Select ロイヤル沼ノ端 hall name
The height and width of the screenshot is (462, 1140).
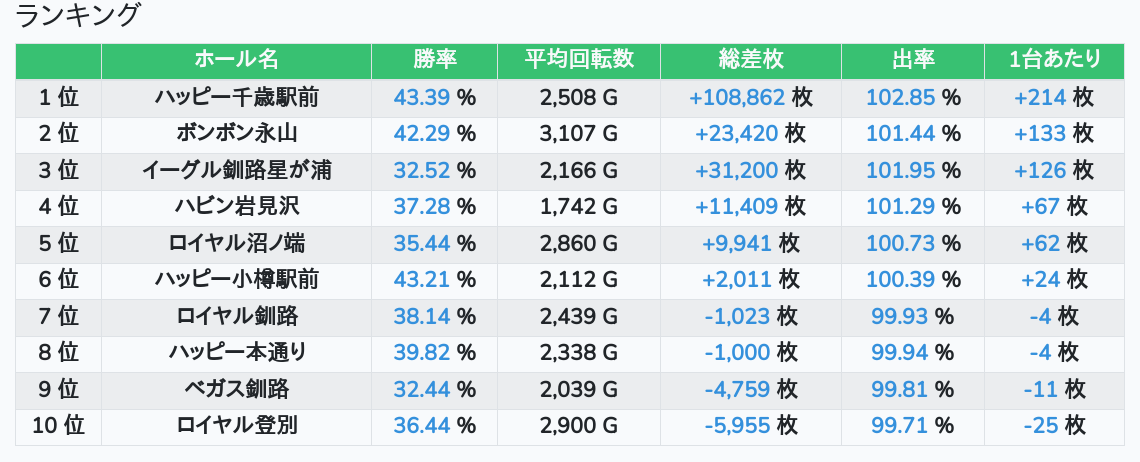(x=236, y=243)
